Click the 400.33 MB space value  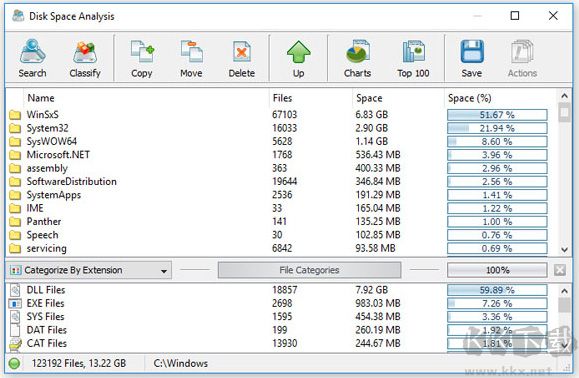pos(378,168)
